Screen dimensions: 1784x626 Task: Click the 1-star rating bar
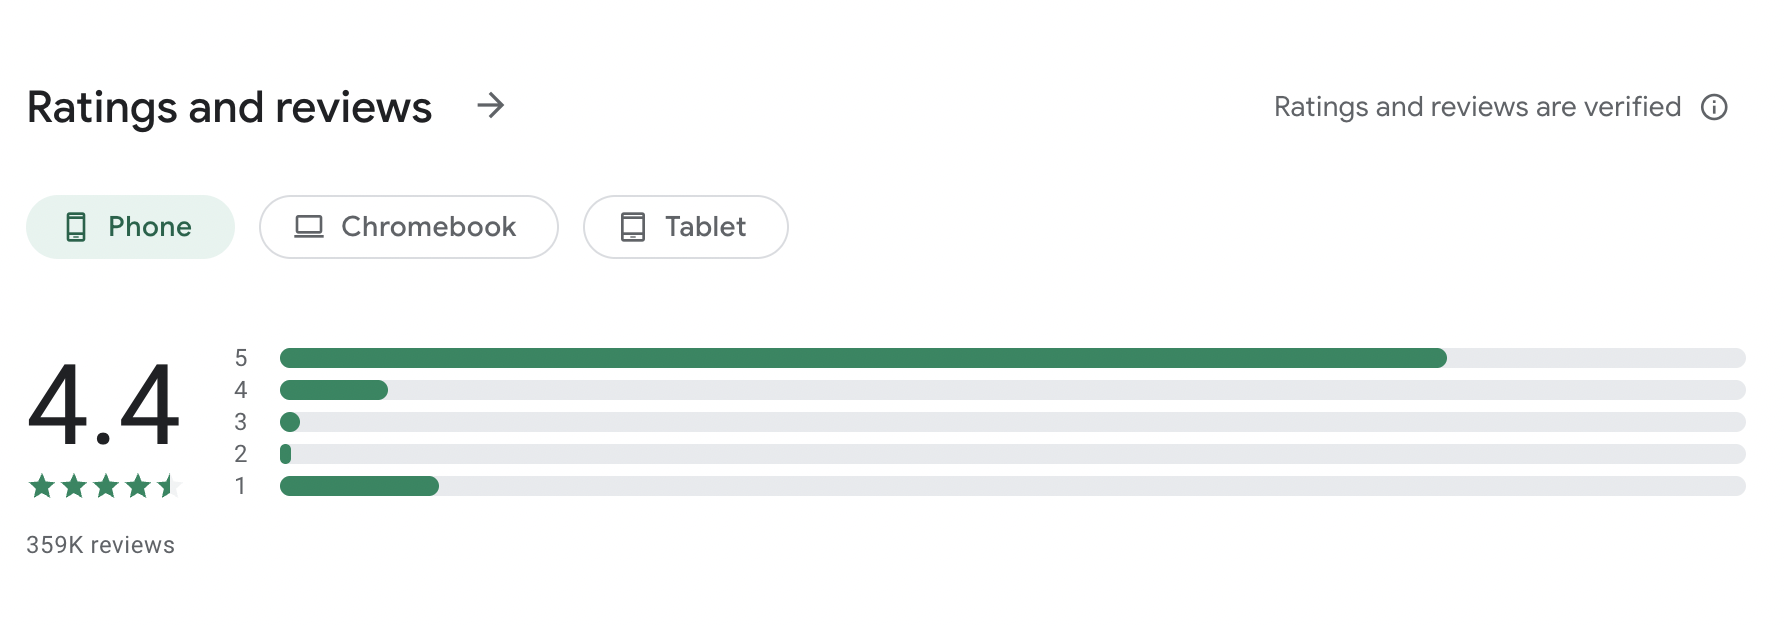(1013, 486)
